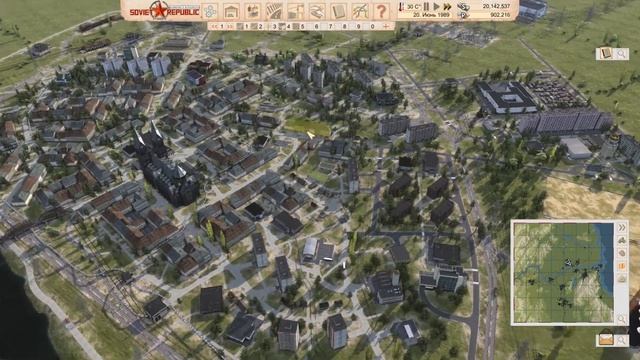Set game to normal play speed
This screenshot has width=640, height=360.
pos(436,7)
